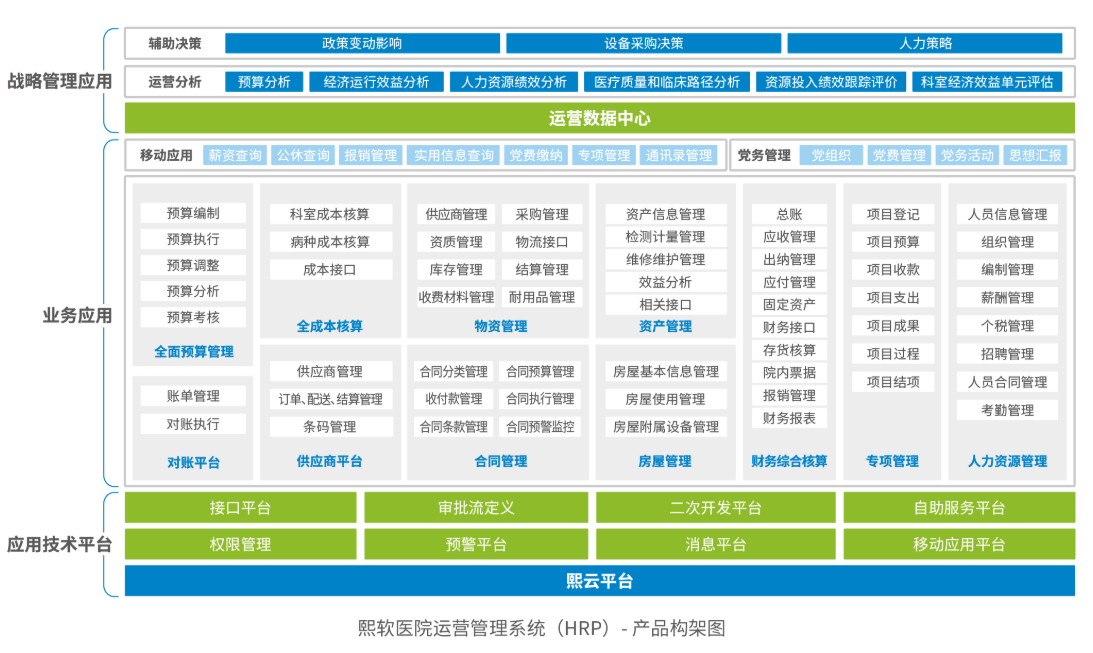Select 经济运行效益分析 in the 运营分析 row

[376, 82]
